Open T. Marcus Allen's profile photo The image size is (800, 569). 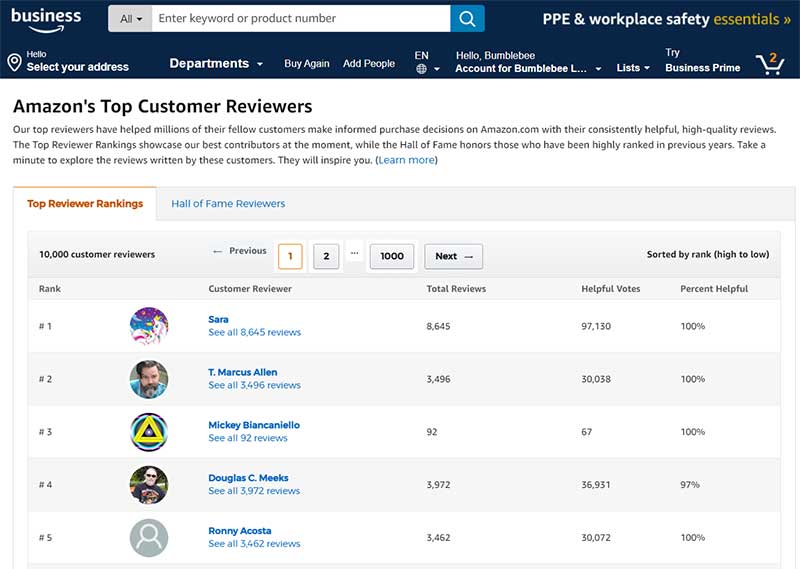(x=149, y=379)
